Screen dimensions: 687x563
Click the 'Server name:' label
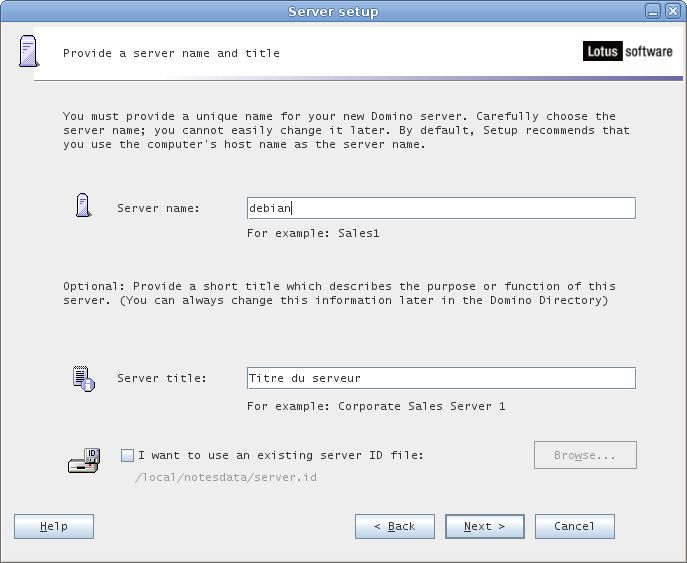coord(158,208)
